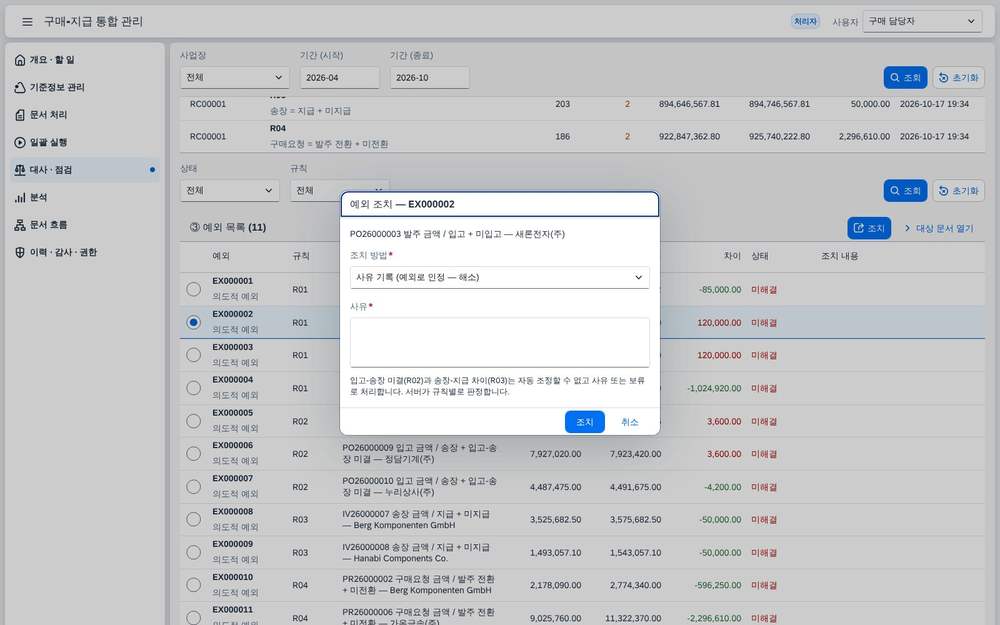Open the hamburger navigation menu
This screenshot has height=625, width=1000.
(x=27, y=22)
